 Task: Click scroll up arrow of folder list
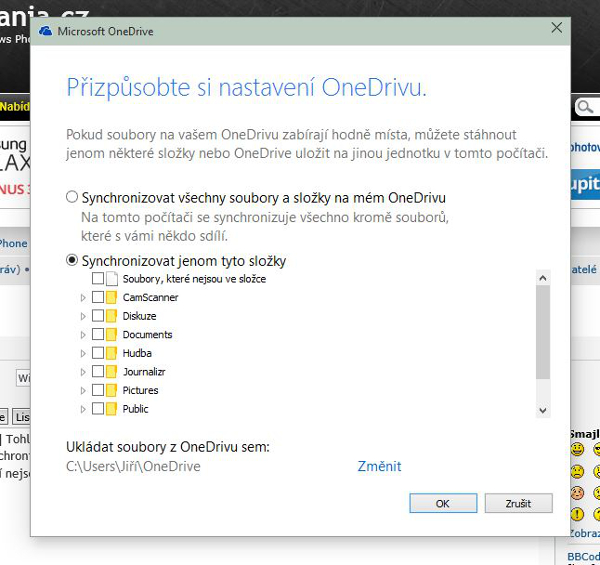543,278
